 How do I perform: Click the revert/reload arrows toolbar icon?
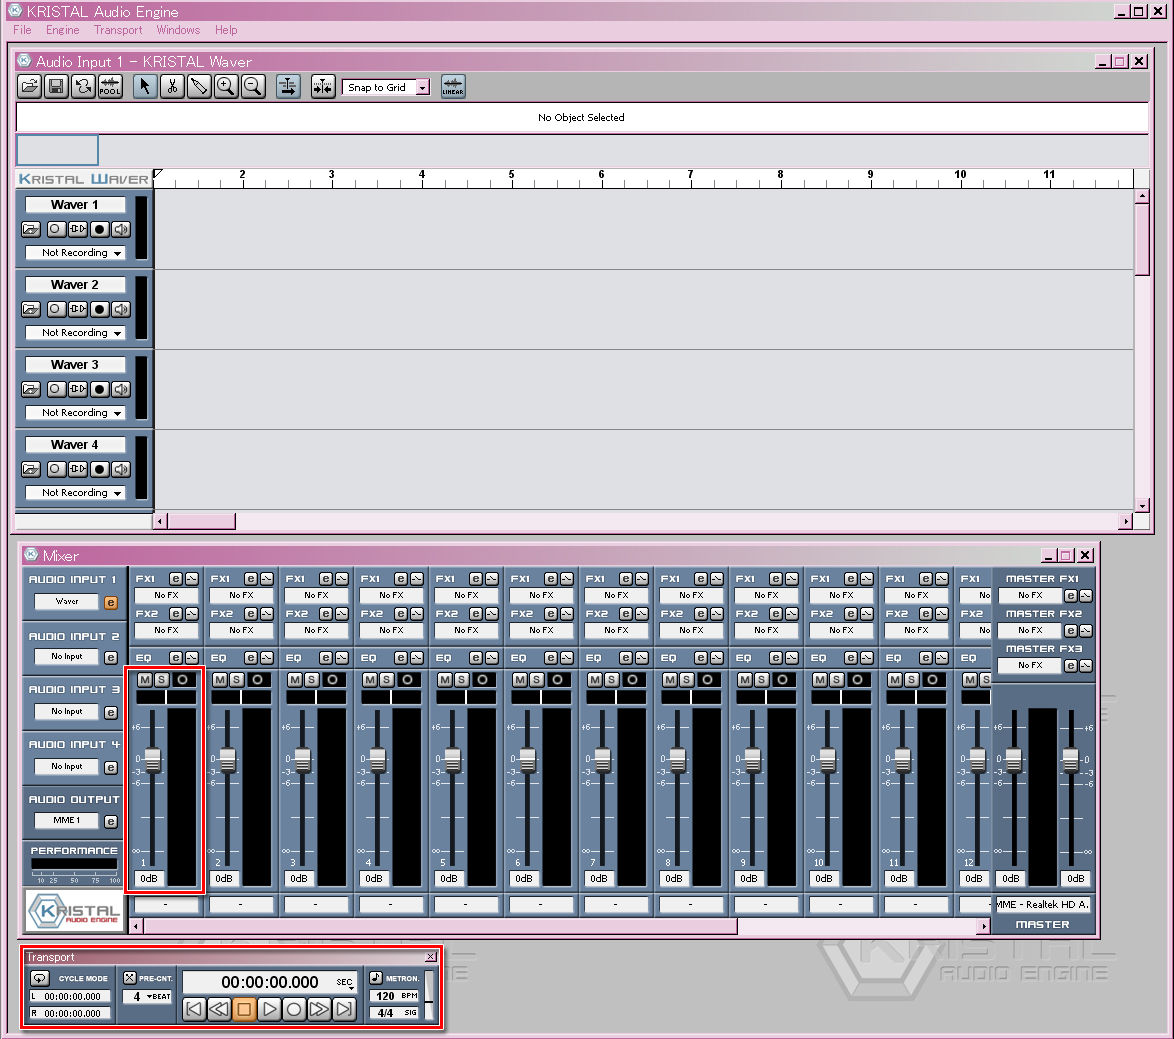(83, 87)
